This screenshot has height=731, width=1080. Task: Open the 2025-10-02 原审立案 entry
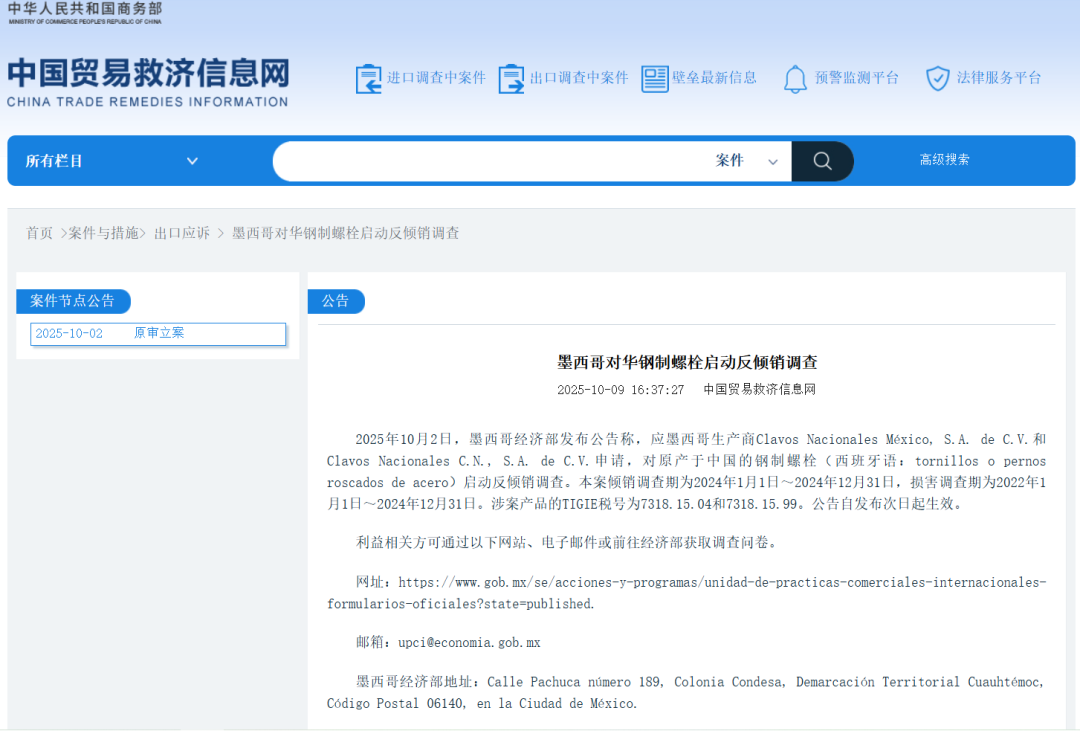pyautogui.click(x=158, y=334)
